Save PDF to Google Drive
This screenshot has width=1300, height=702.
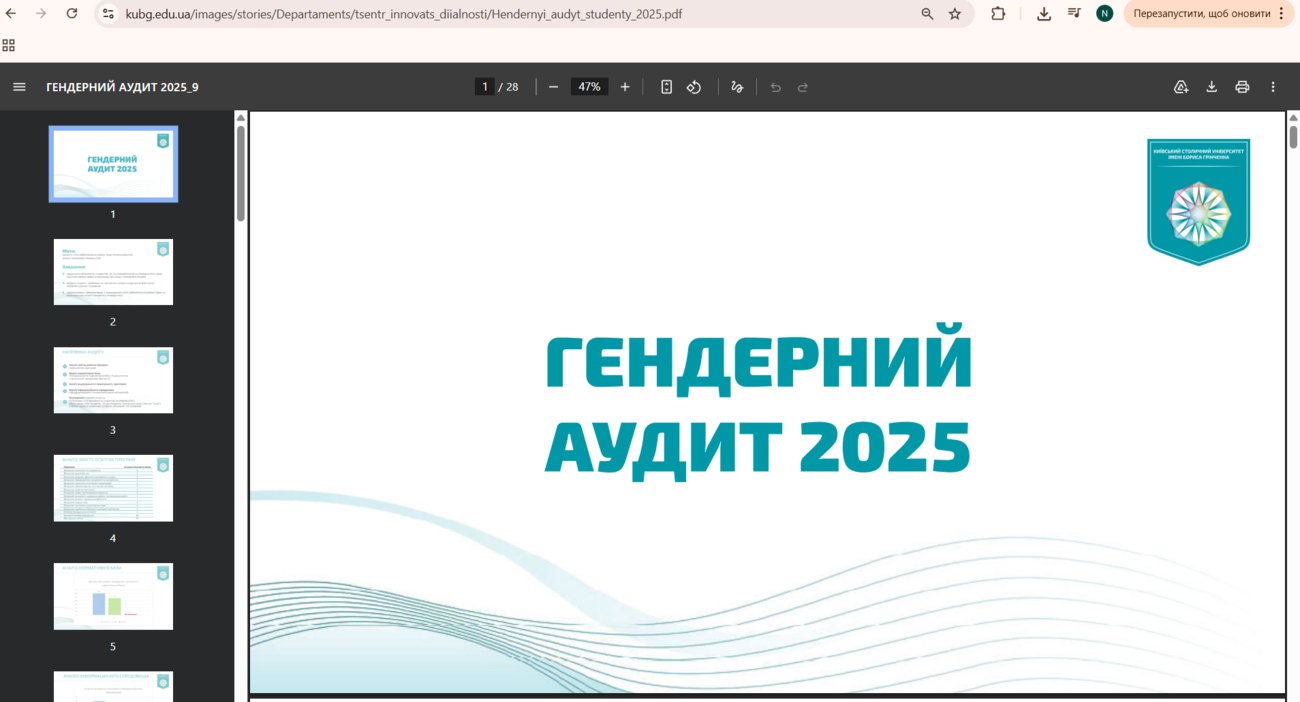pyautogui.click(x=1181, y=87)
